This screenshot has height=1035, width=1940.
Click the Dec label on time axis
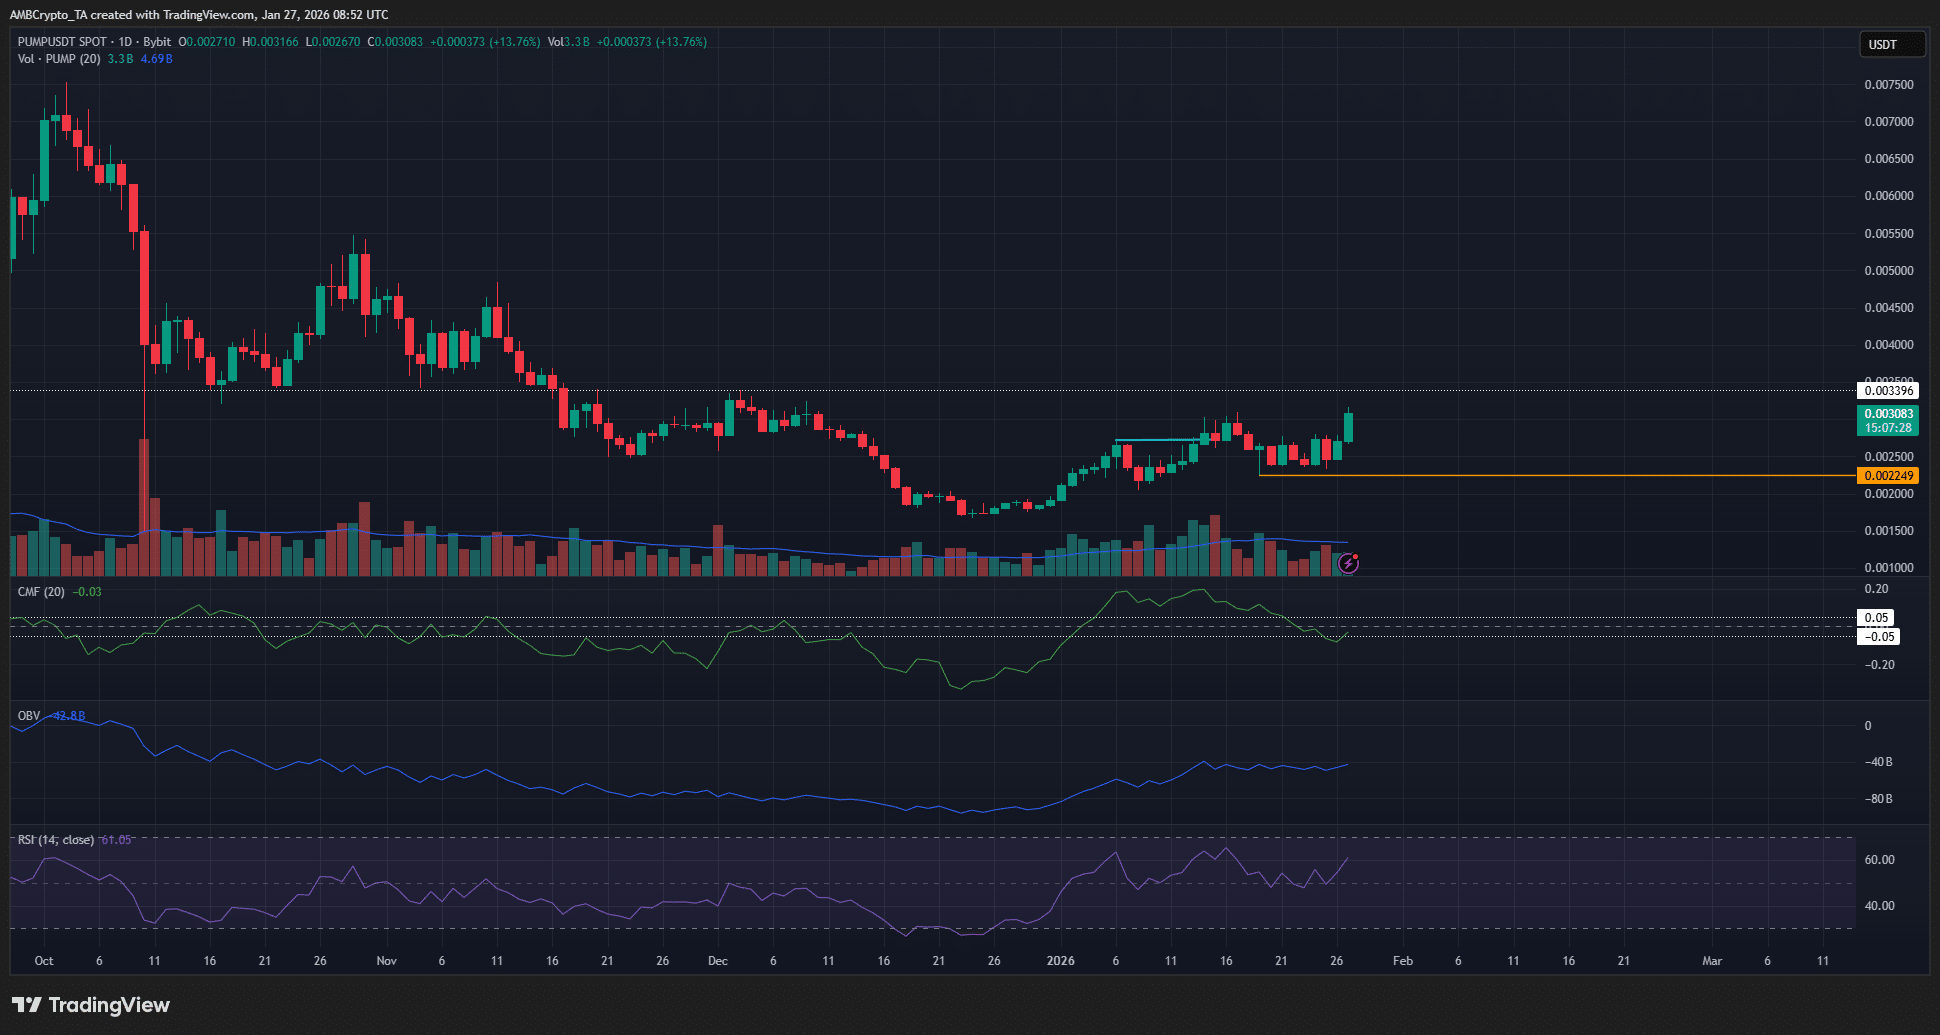[717, 961]
